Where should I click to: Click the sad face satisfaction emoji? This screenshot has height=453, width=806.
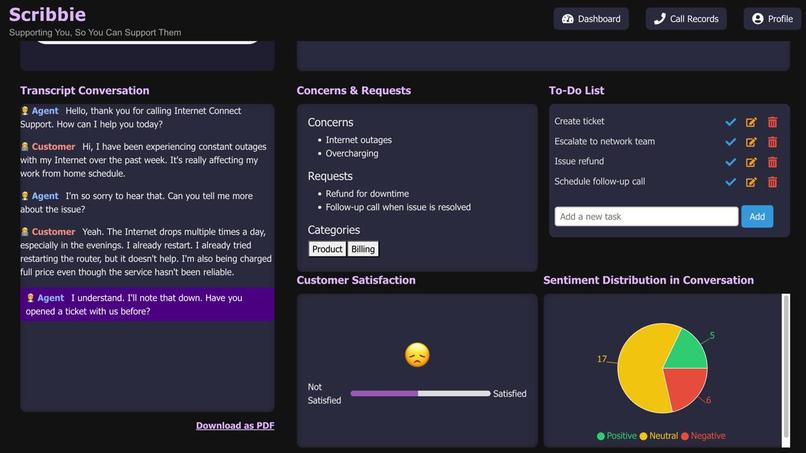(417, 355)
